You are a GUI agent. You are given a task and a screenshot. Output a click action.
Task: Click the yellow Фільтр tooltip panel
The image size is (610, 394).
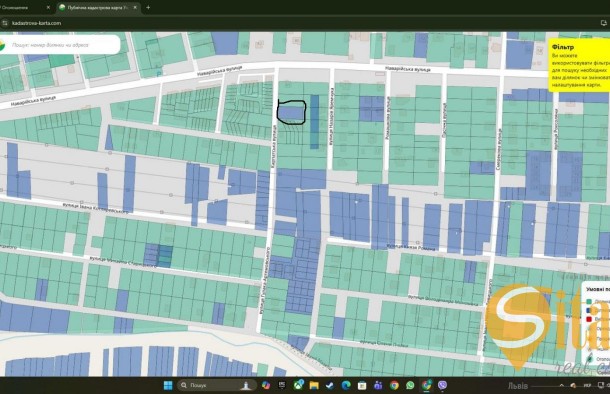pyautogui.click(x=579, y=65)
